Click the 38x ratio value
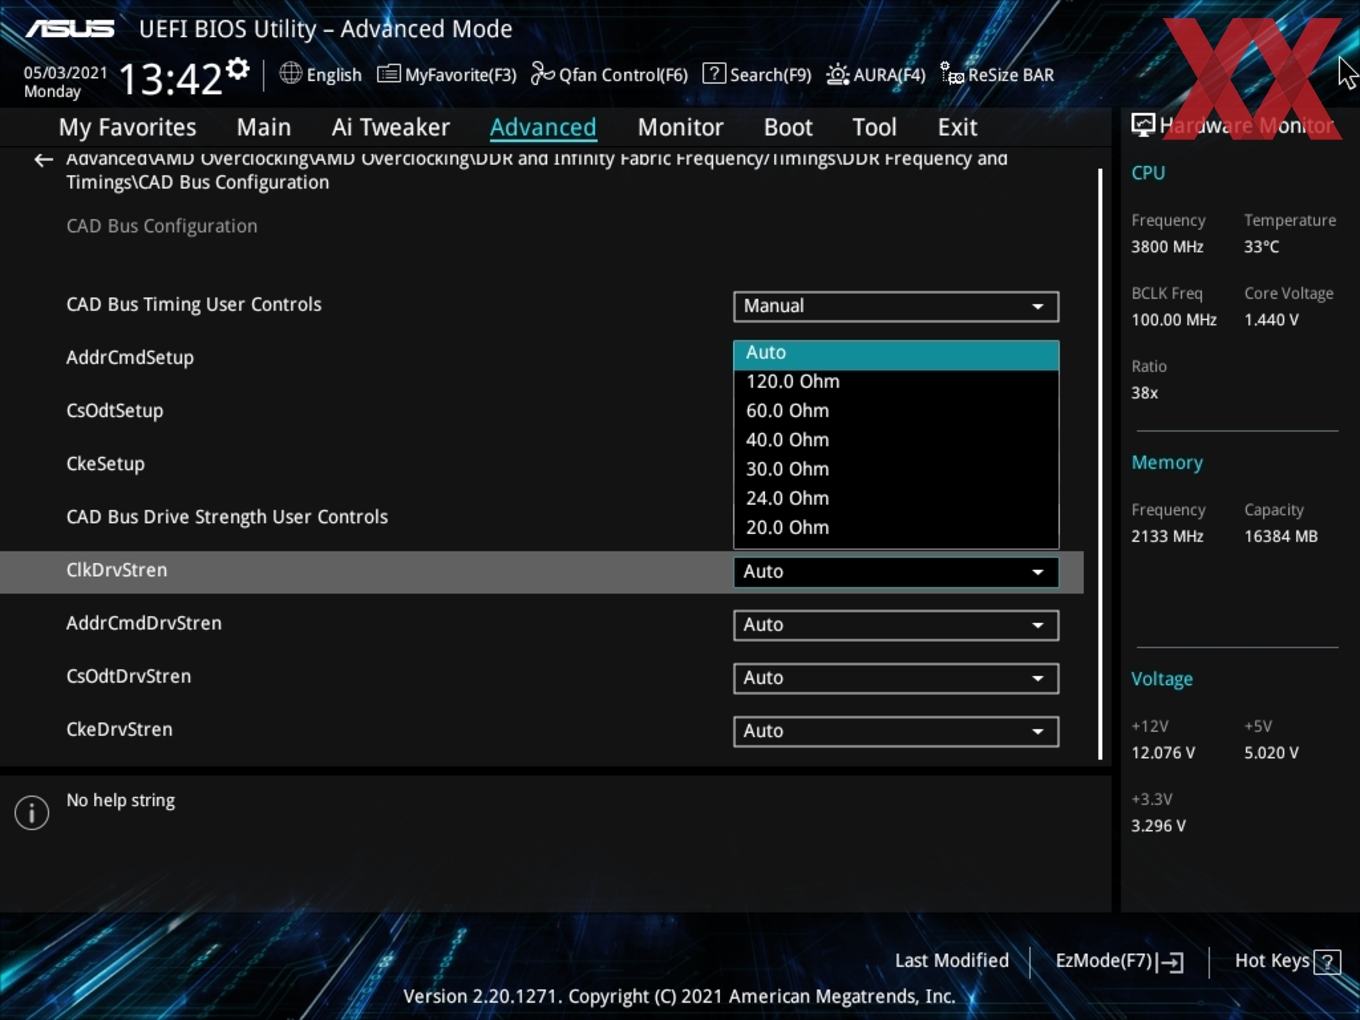Image resolution: width=1360 pixels, height=1020 pixels. click(x=1144, y=393)
